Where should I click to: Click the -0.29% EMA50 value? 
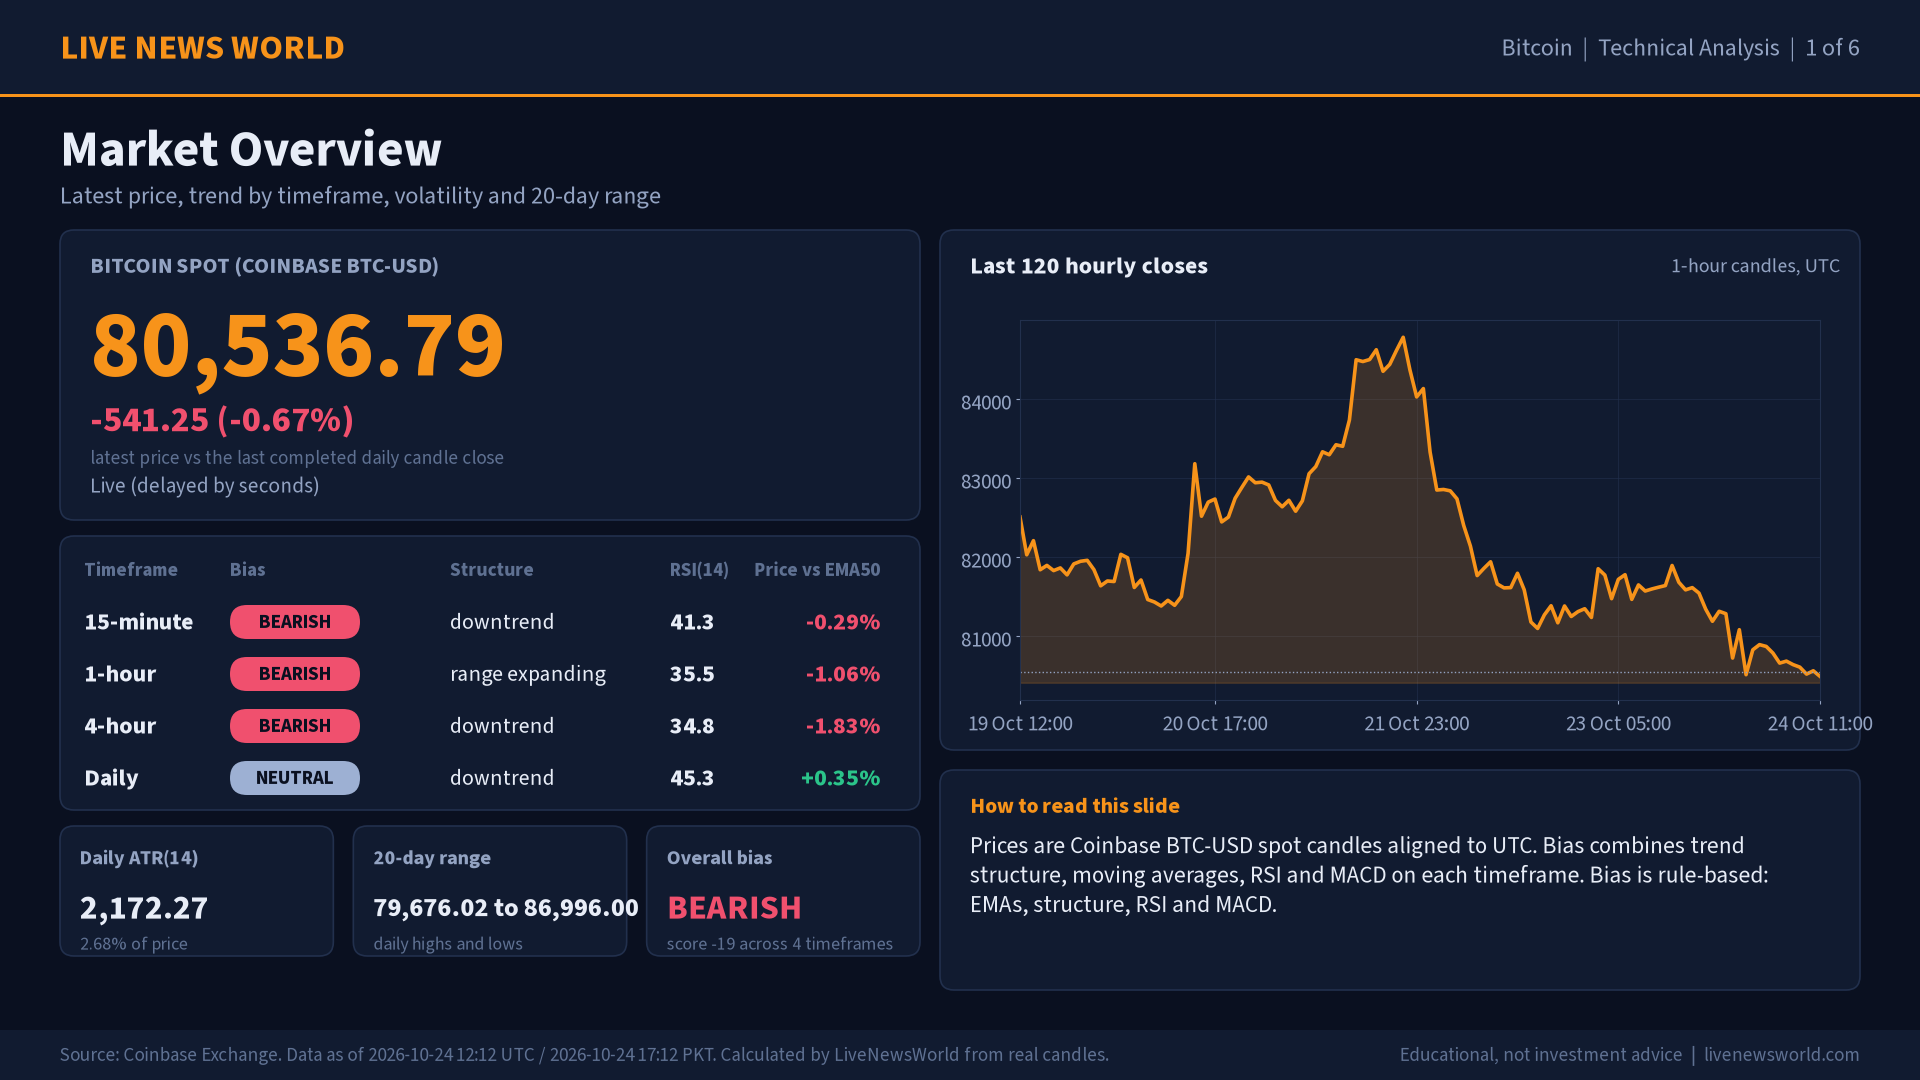coord(843,622)
